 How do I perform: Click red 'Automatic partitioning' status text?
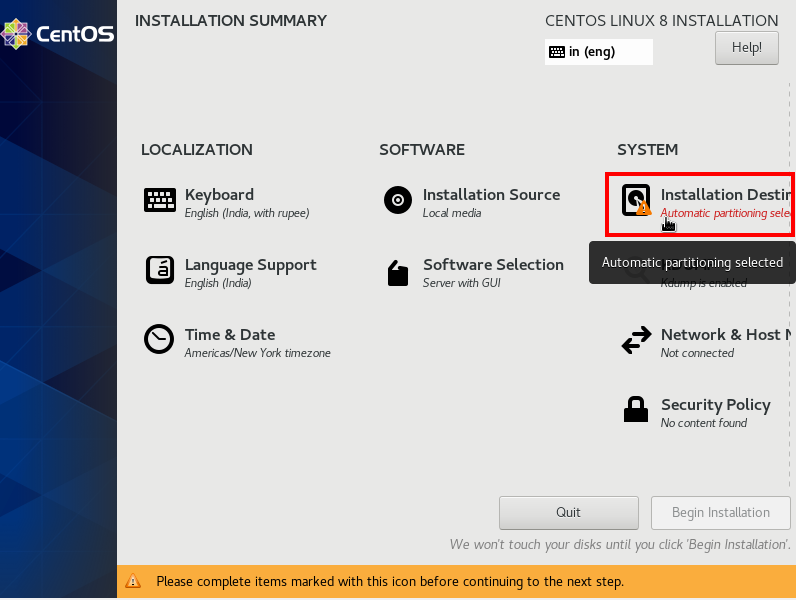coord(726,213)
